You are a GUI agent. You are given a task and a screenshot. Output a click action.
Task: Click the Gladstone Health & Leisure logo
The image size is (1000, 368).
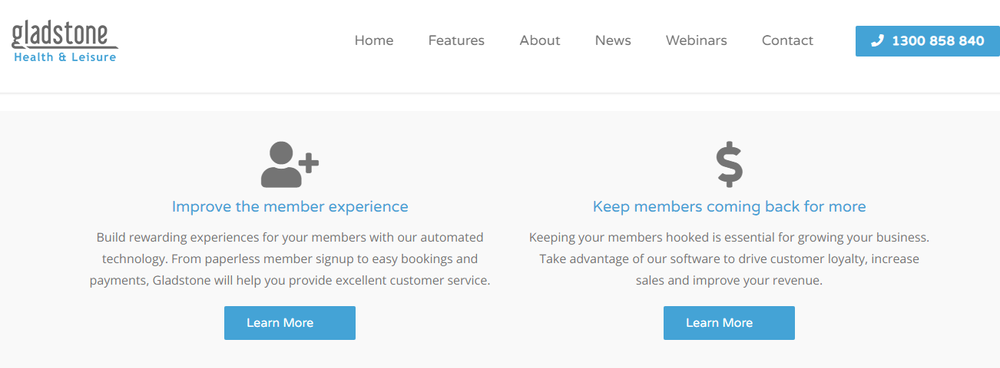tap(64, 42)
